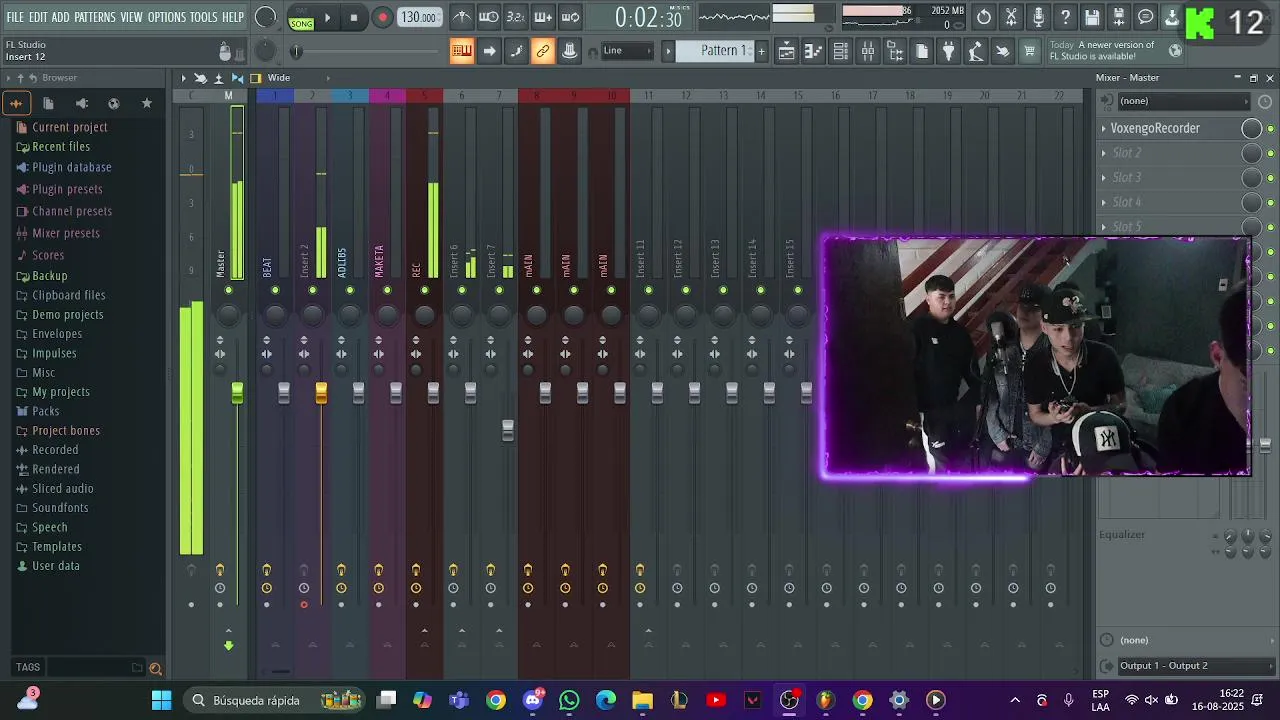
Task: Open the Channel rack view icon
Action: tap(841, 52)
